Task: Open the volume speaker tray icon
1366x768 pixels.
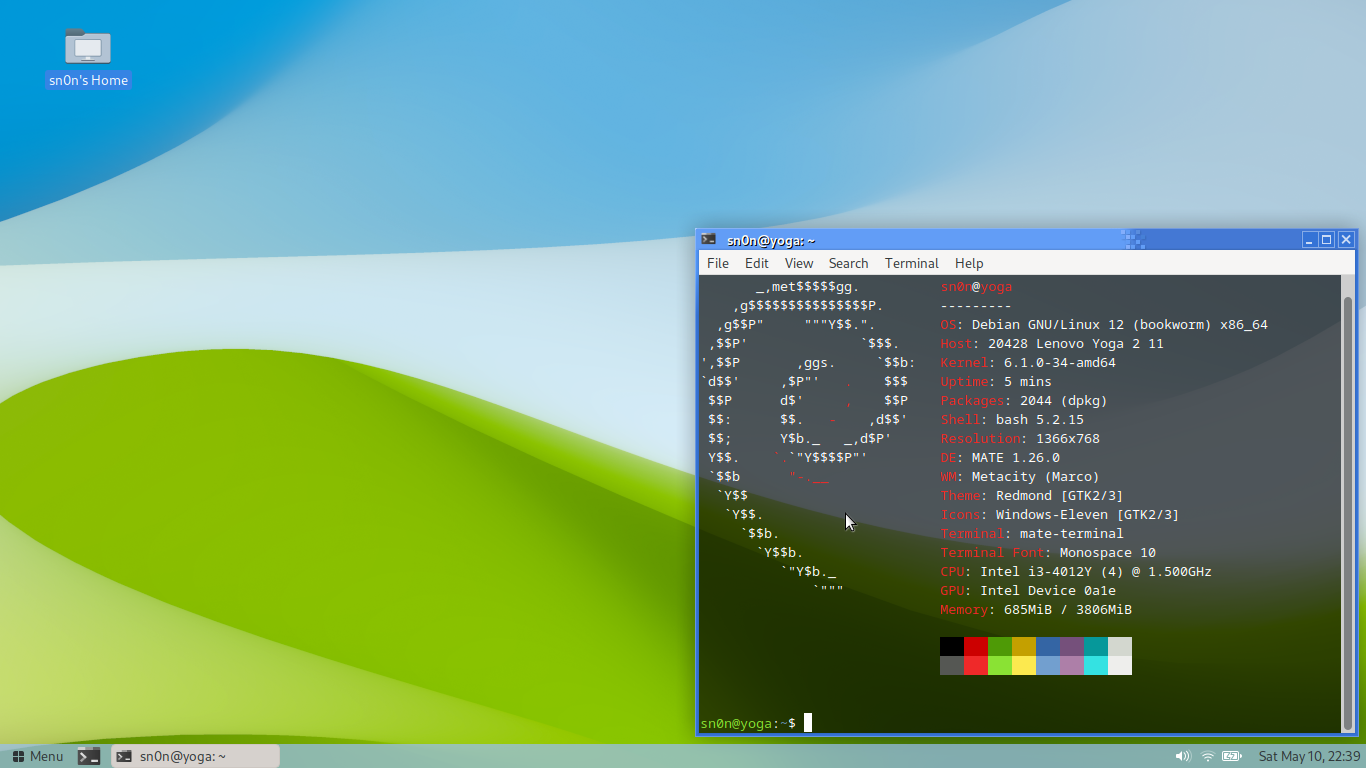Action: pyautogui.click(x=1183, y=756)
